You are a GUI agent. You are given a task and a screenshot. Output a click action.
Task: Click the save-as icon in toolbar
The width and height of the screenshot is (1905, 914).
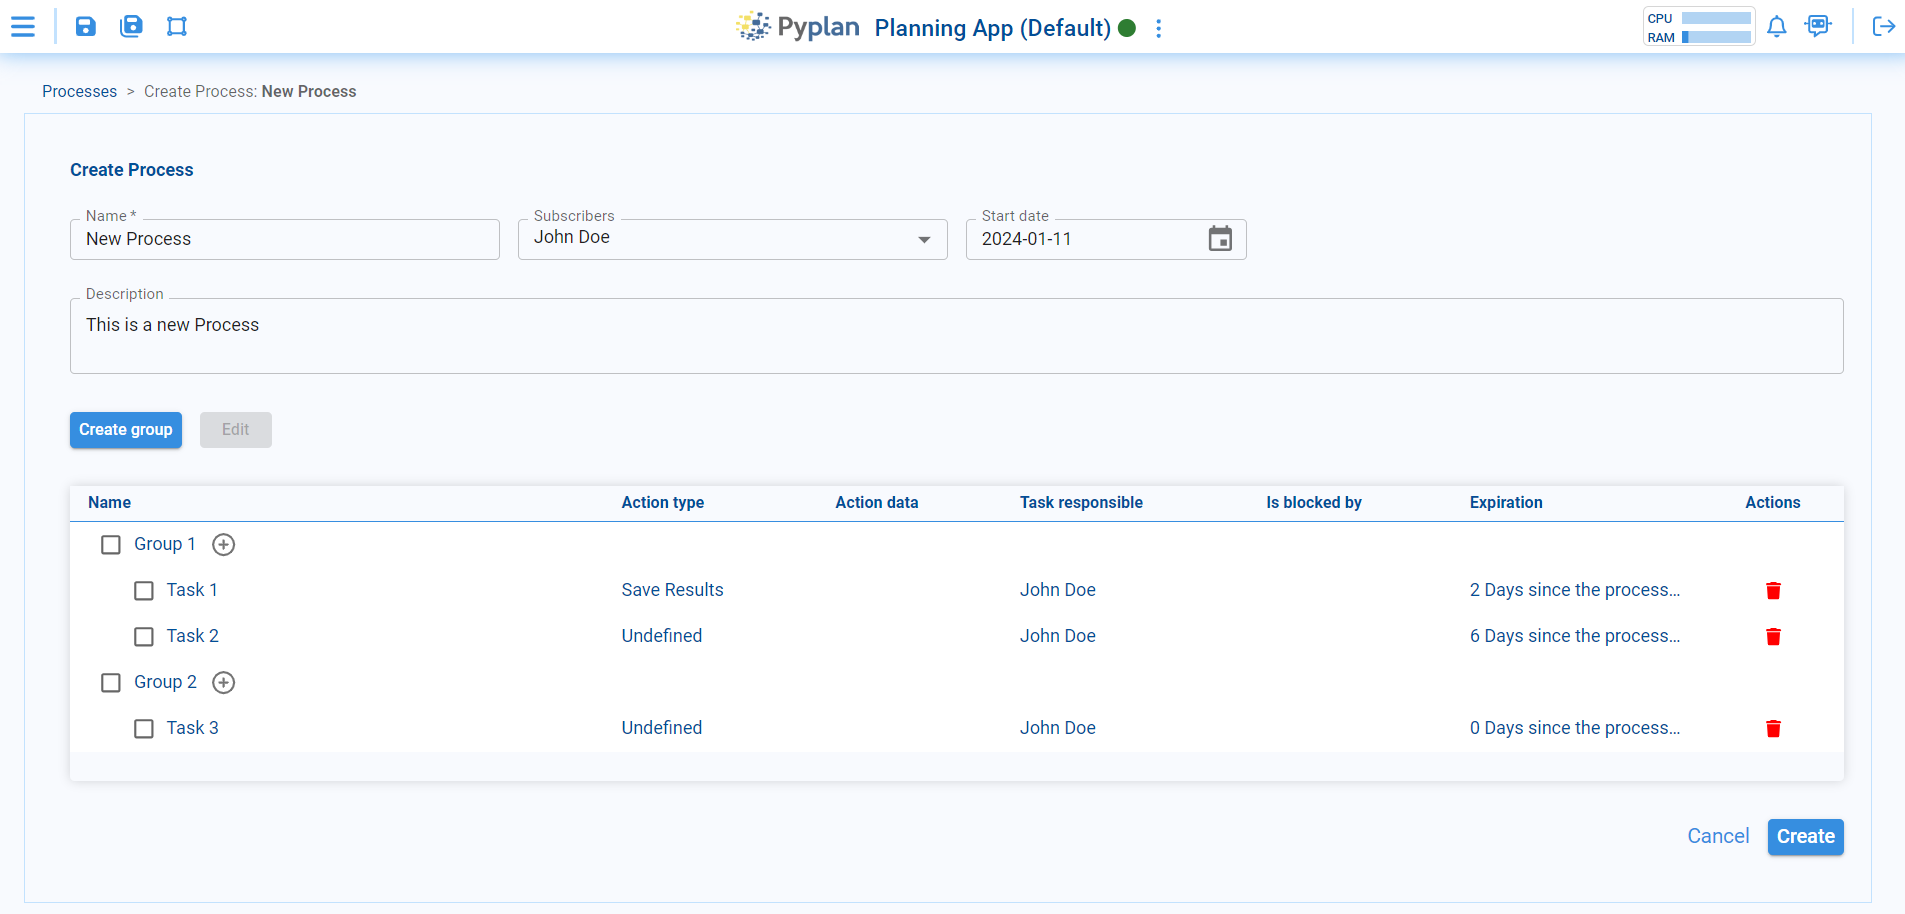pos(131,27)
